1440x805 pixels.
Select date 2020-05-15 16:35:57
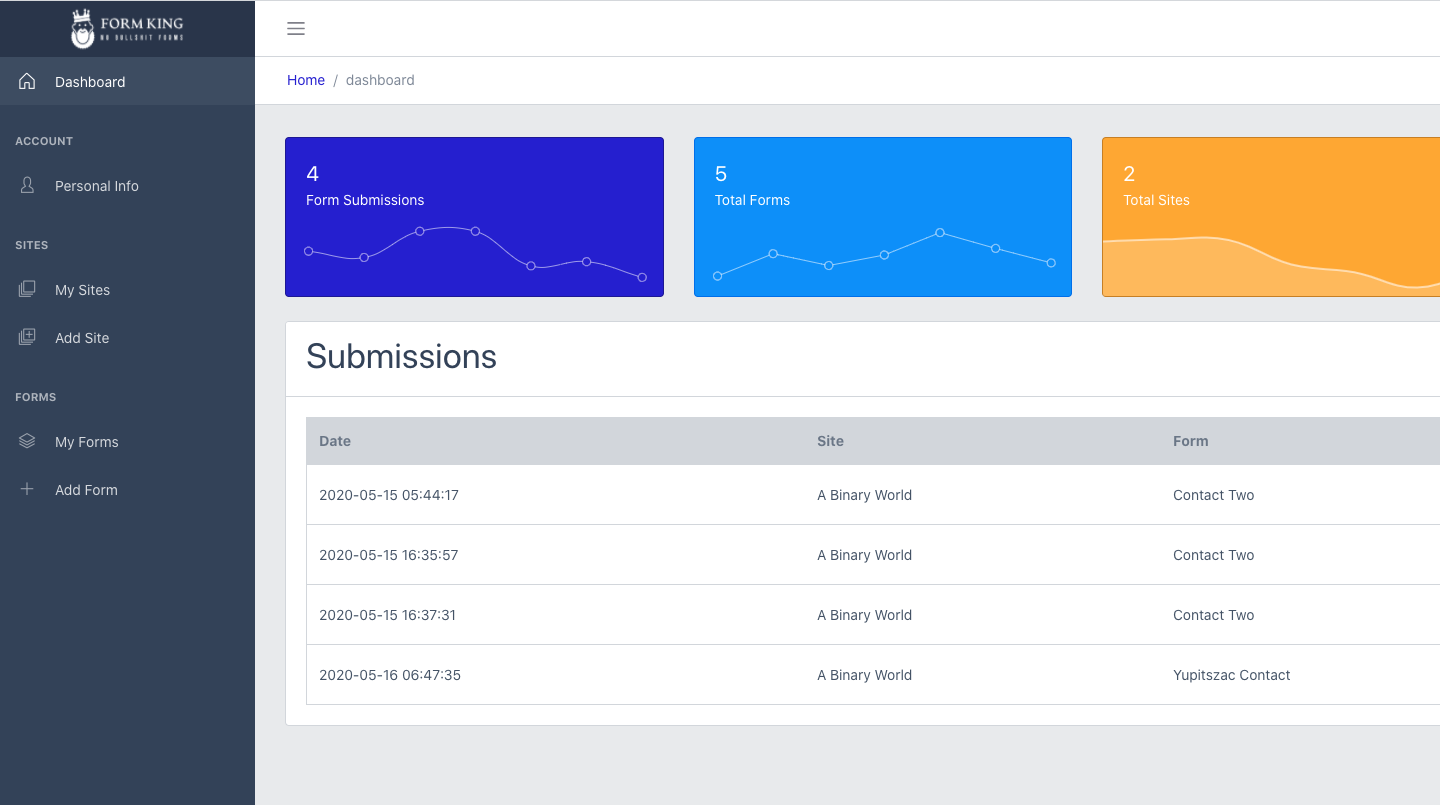click(x=389, y=555)
